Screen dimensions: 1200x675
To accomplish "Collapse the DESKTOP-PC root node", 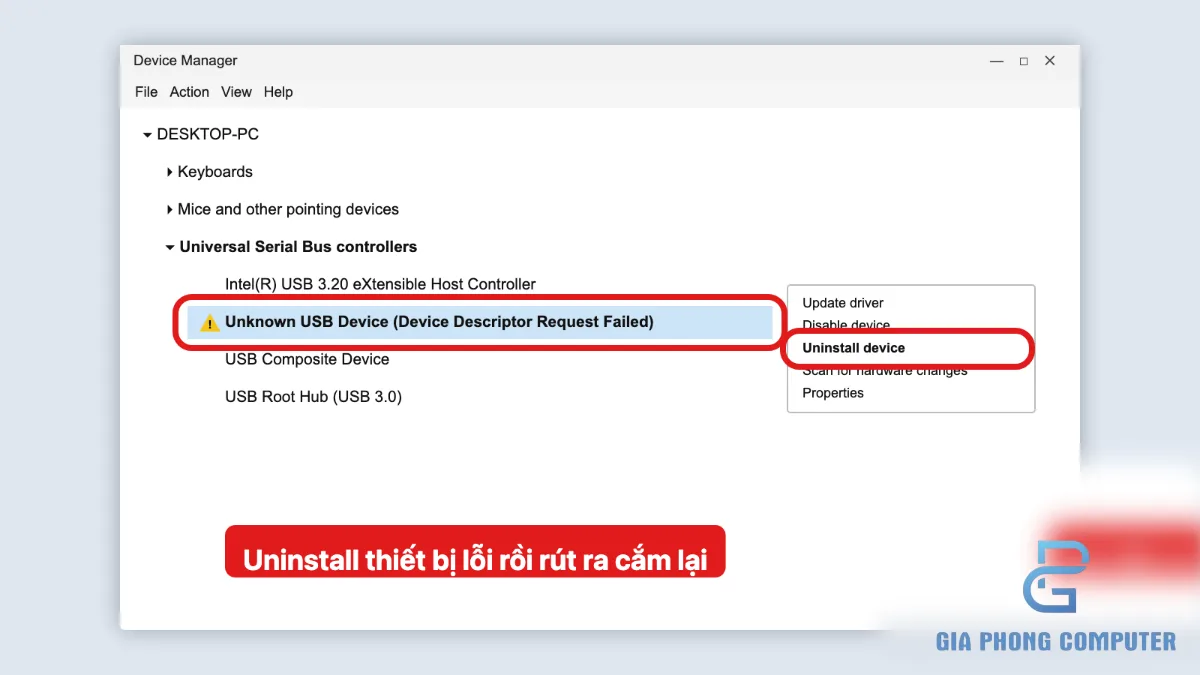I will [148, 135].
